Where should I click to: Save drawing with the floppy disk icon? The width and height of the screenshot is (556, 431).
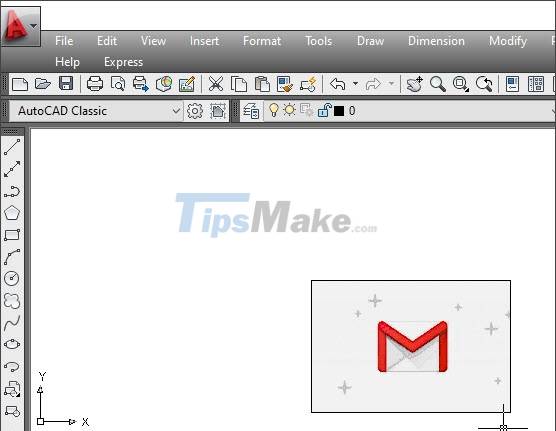66,84
